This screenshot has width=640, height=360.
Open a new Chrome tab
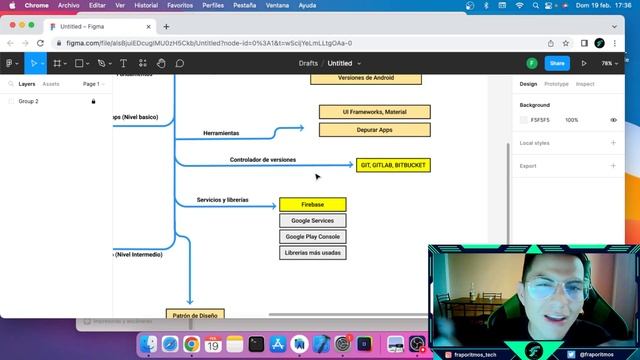166,27
